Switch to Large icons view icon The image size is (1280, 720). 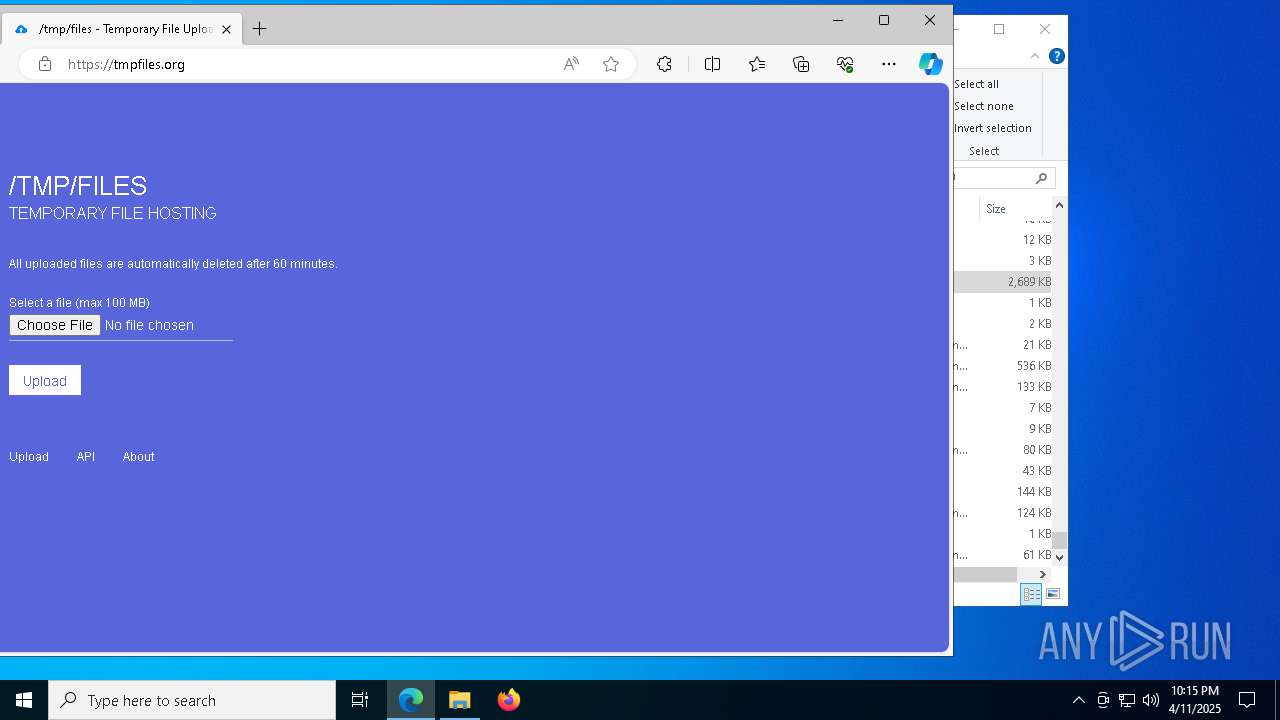(x=1052, y=594)
